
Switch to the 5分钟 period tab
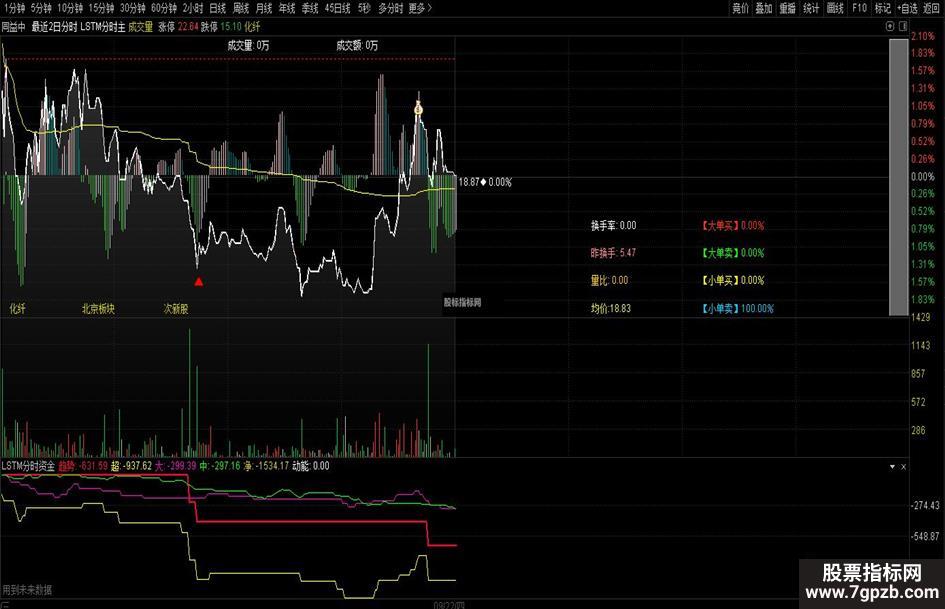(x=41, y=8)
